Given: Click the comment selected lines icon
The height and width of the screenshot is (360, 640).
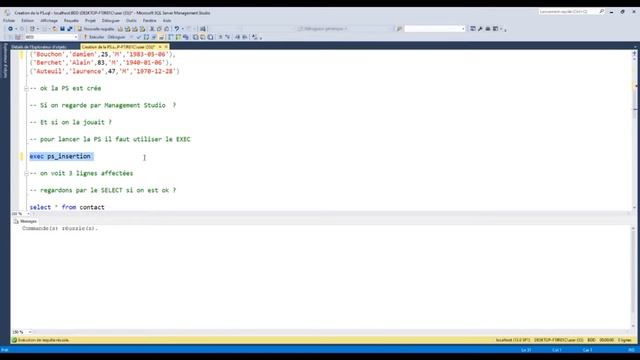Looking at the screenshot, I should [x=220, y=37].
